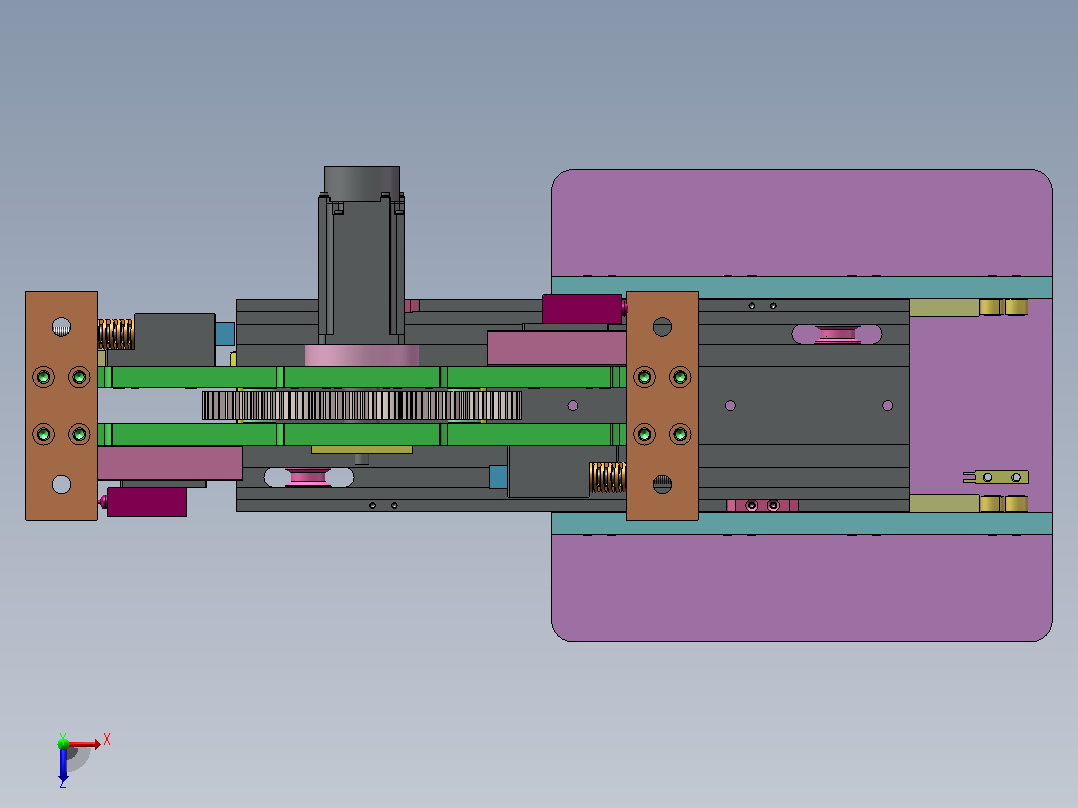Click the blue Z axis arrow on the triad
The image size is (1078, 808).
[x=63, y=764]
